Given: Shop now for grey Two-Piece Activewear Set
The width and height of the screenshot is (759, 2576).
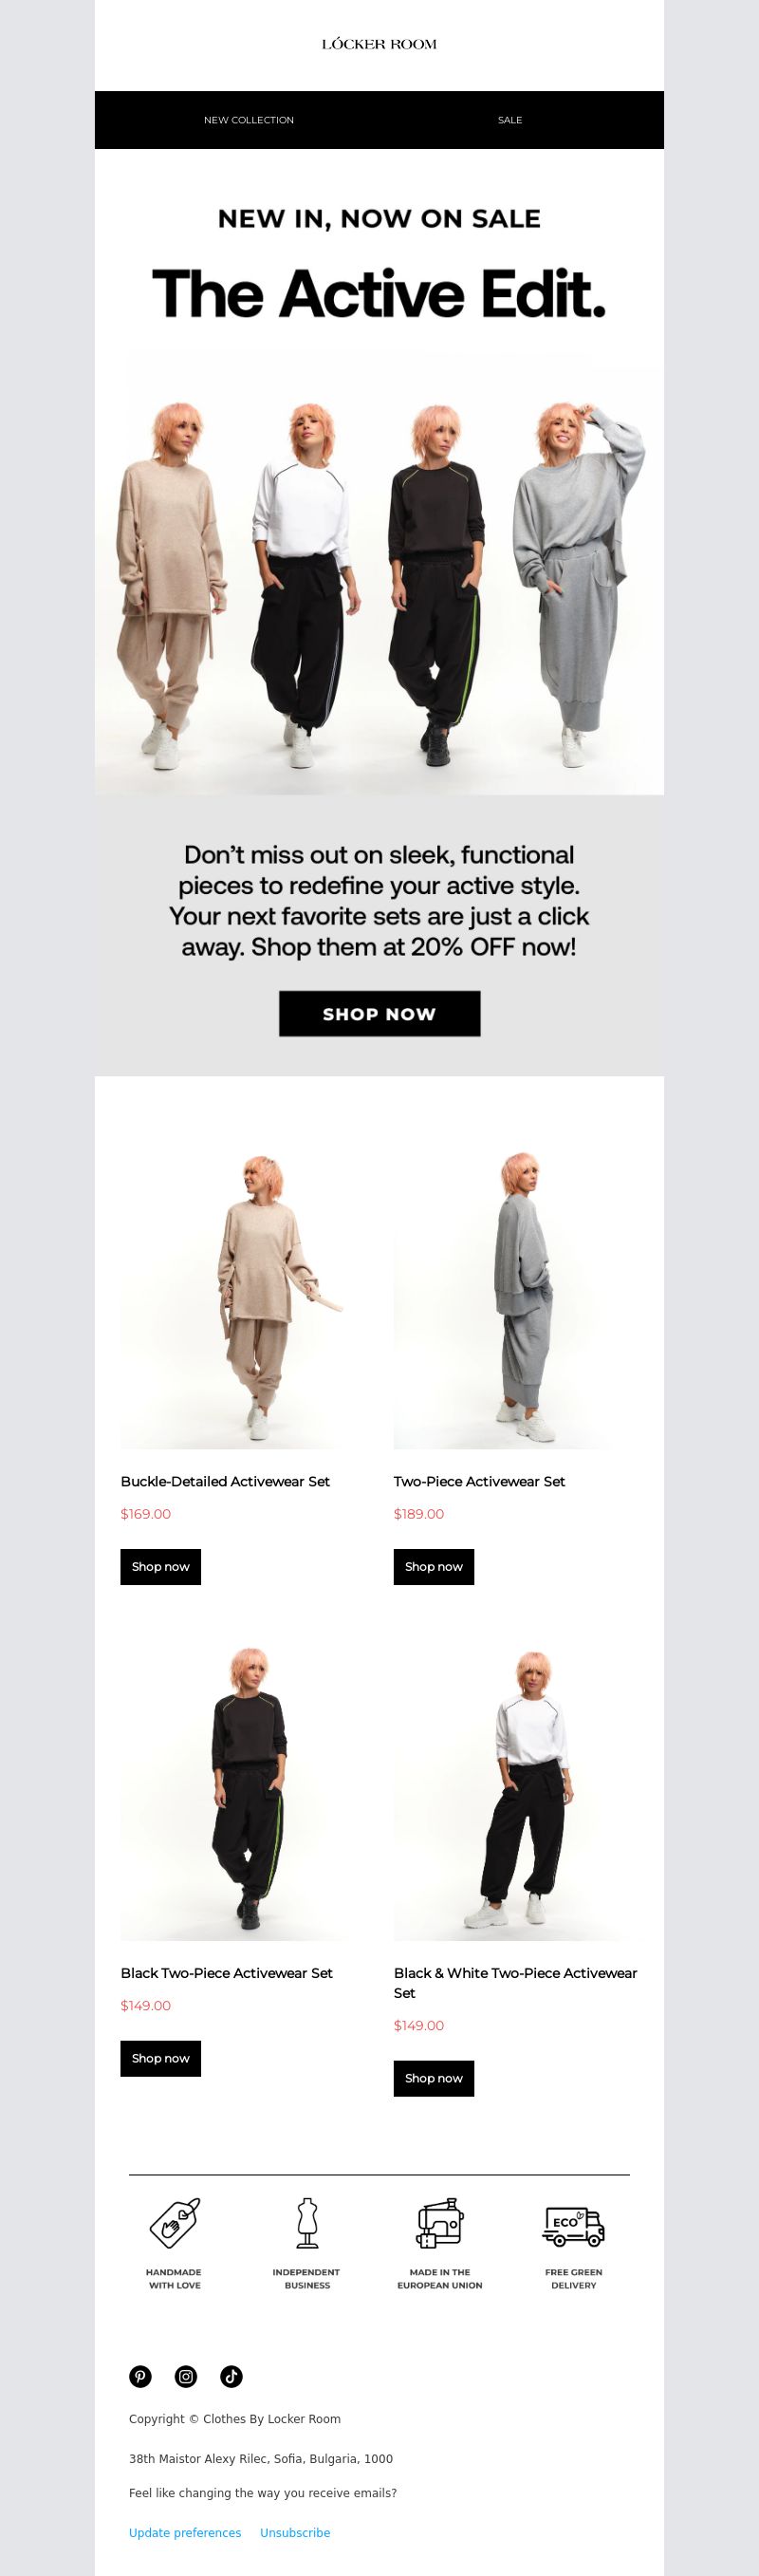Looking at the screenshot, I should (x=434, y=1566).
